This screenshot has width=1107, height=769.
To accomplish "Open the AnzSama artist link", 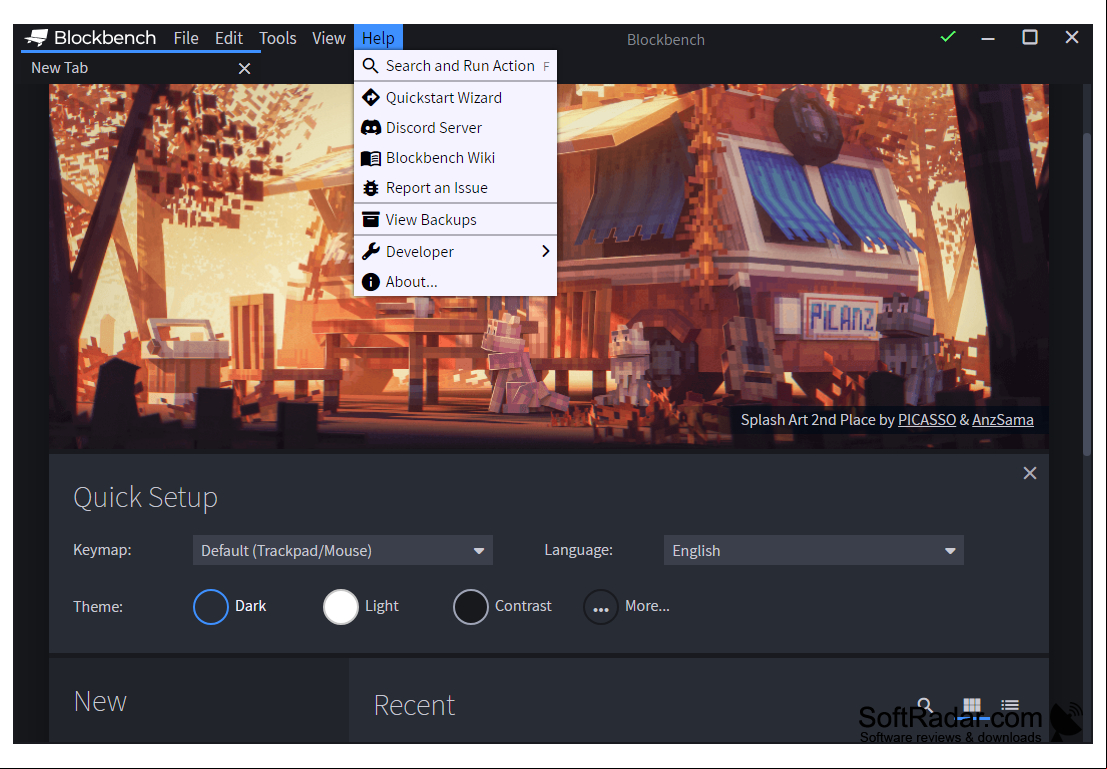I will 1003,420.
